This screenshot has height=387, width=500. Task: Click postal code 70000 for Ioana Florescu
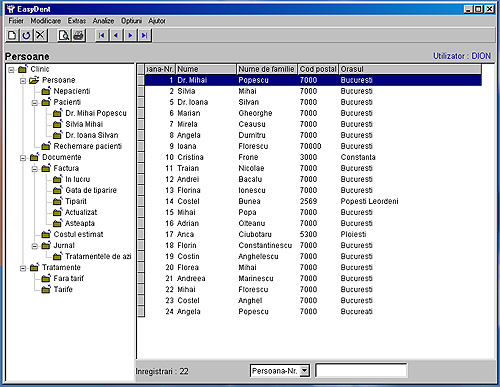310,146
